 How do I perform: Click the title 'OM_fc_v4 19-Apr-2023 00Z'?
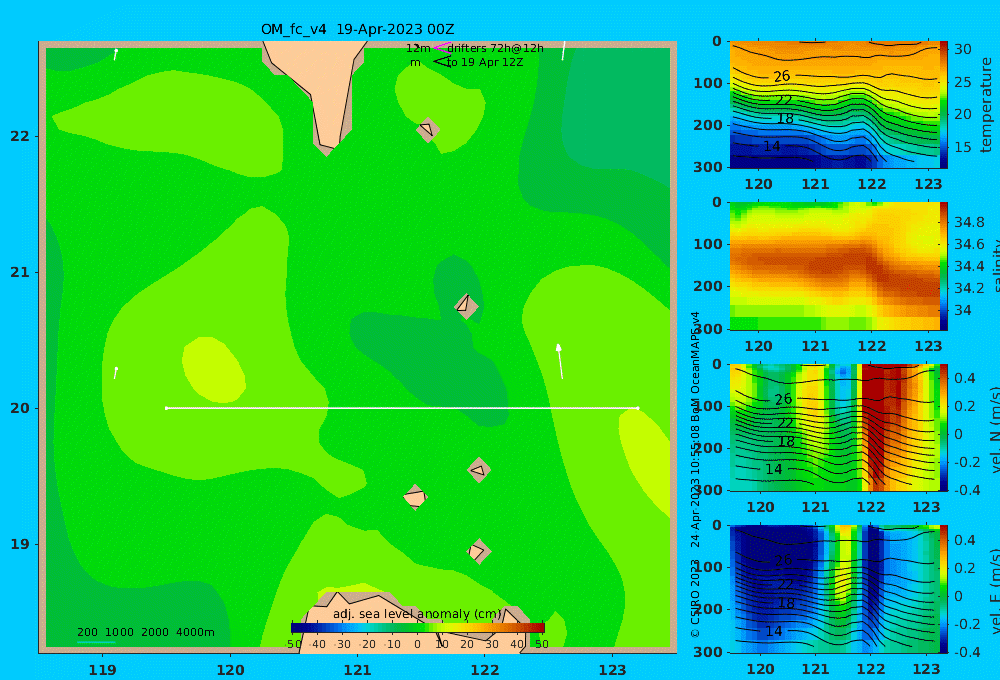click(x=357, y=29)
